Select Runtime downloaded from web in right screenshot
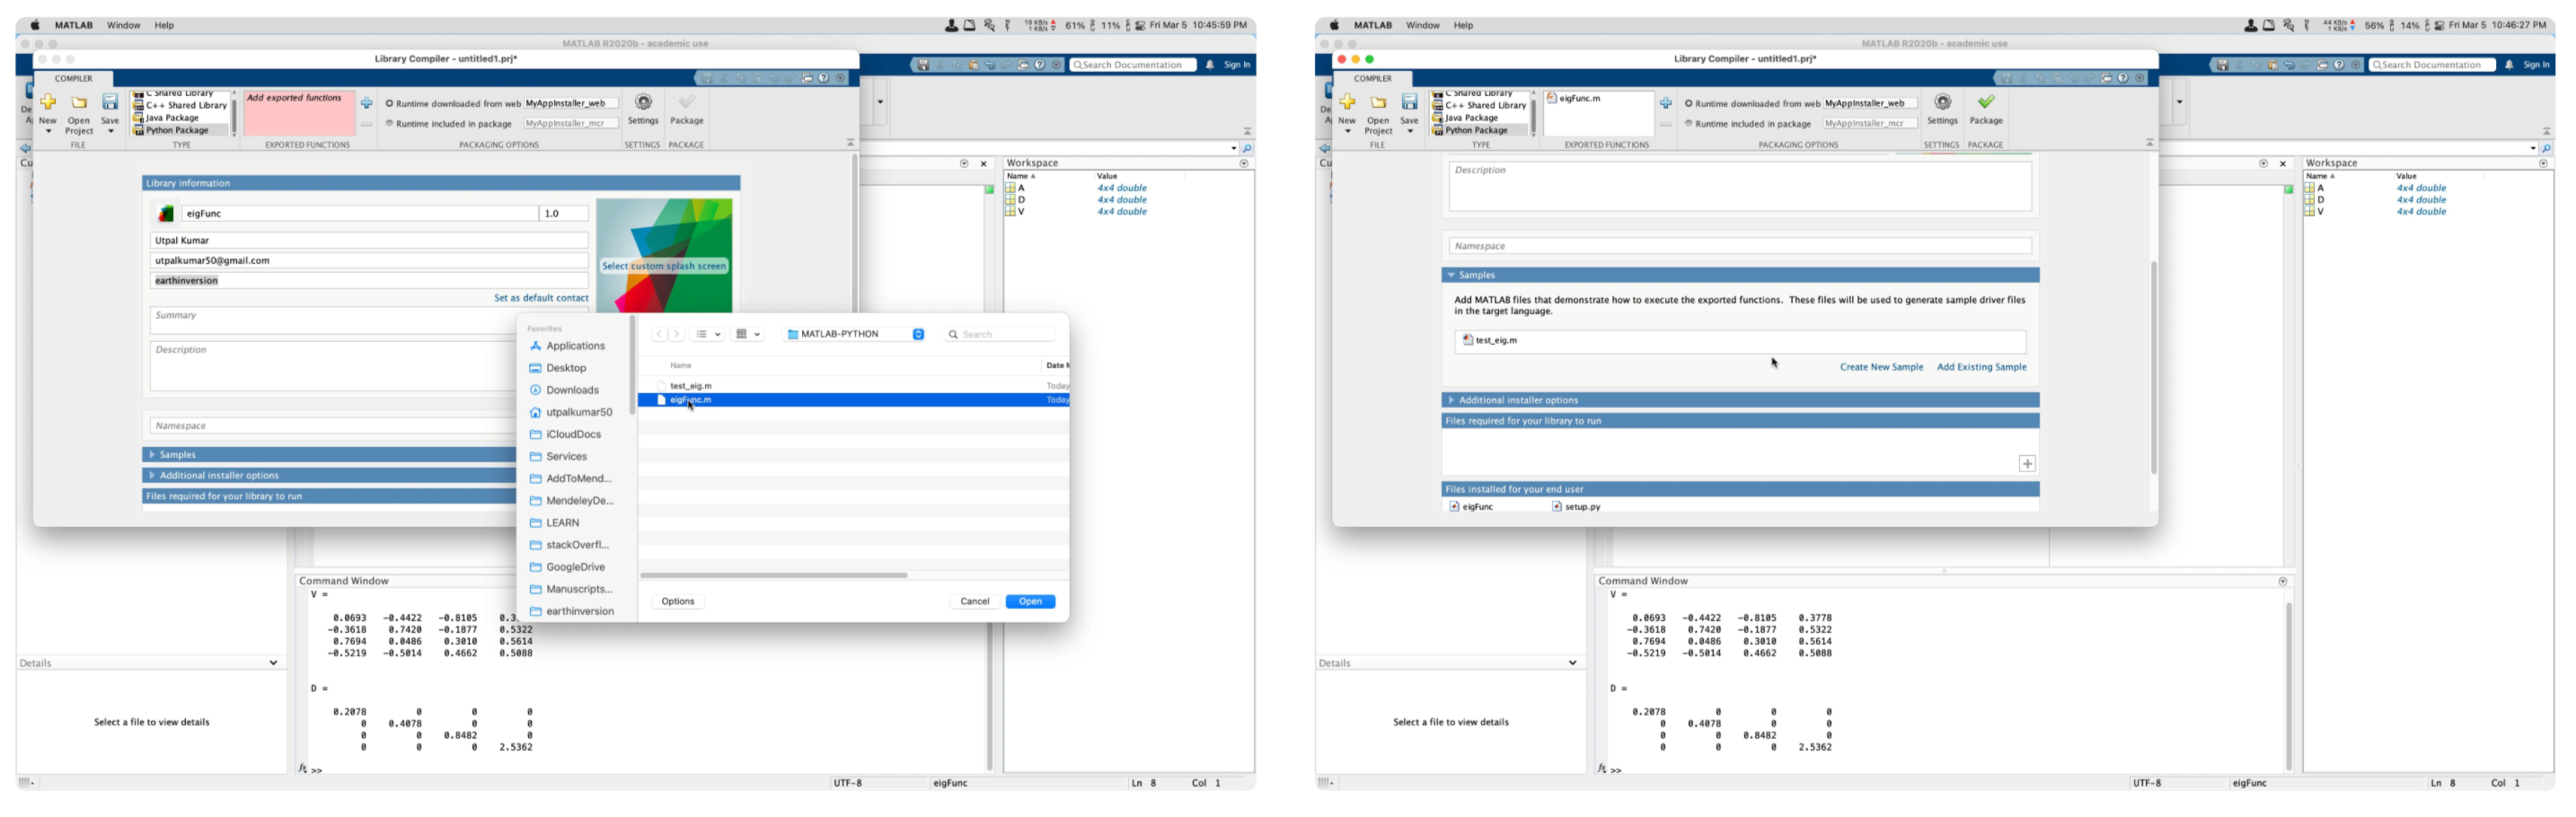Viewport: 2576px width, 817px height. tap(1689, 103)
